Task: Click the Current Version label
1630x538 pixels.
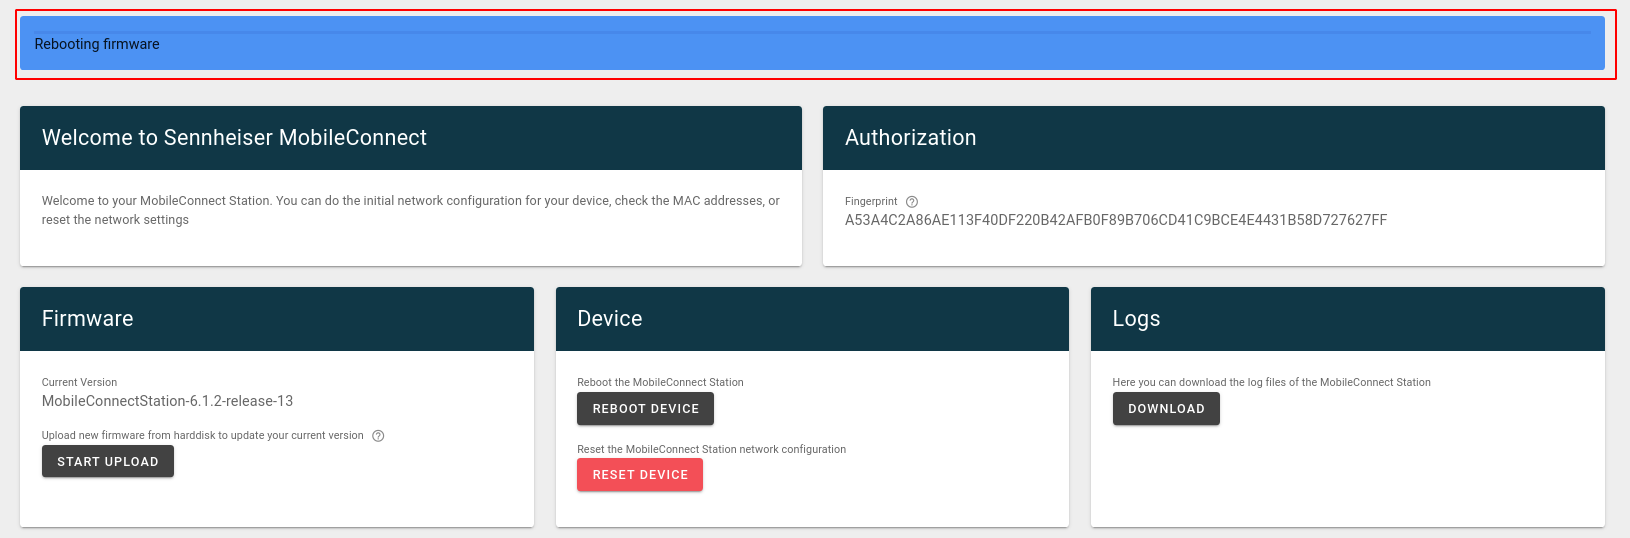Action: pos(79,382)
